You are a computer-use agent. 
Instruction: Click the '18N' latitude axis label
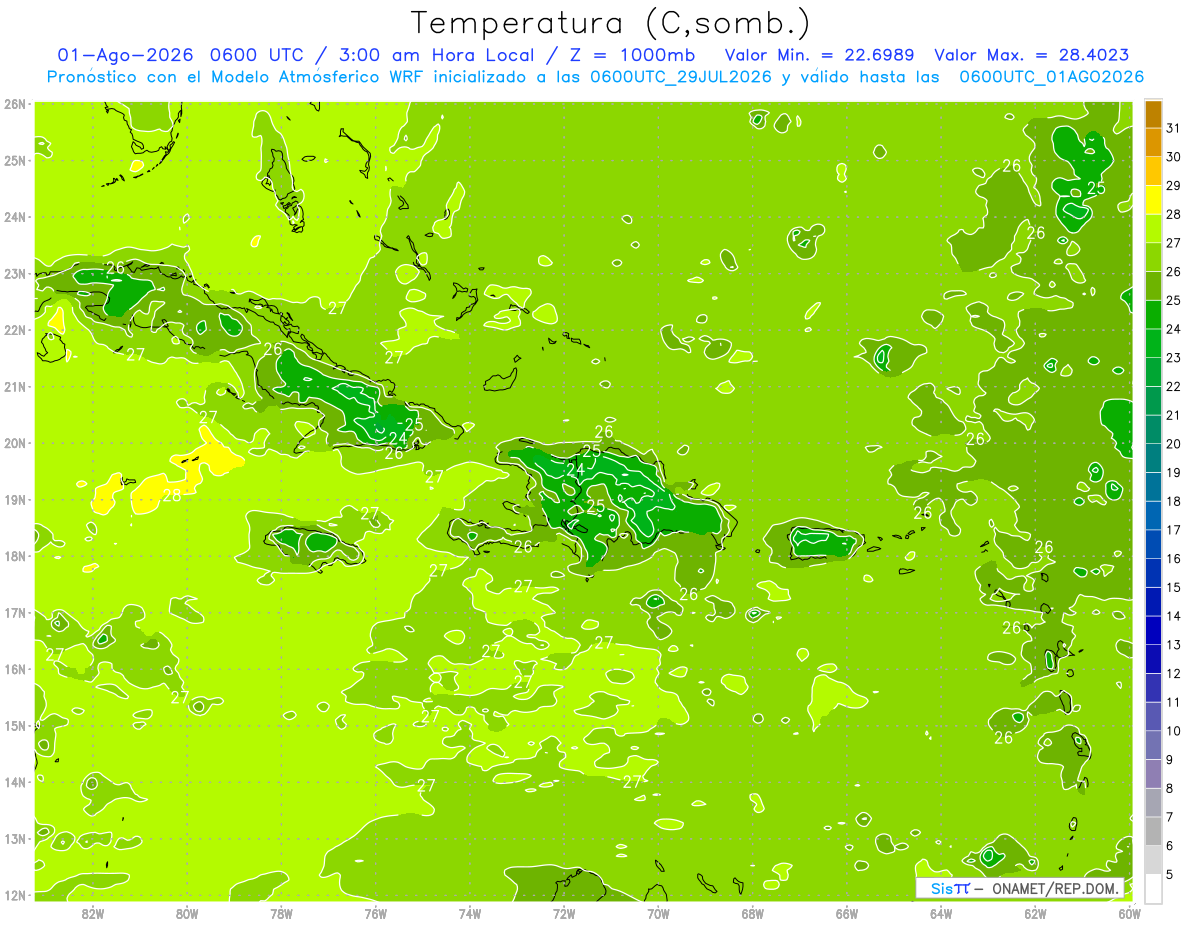point(14,556)
